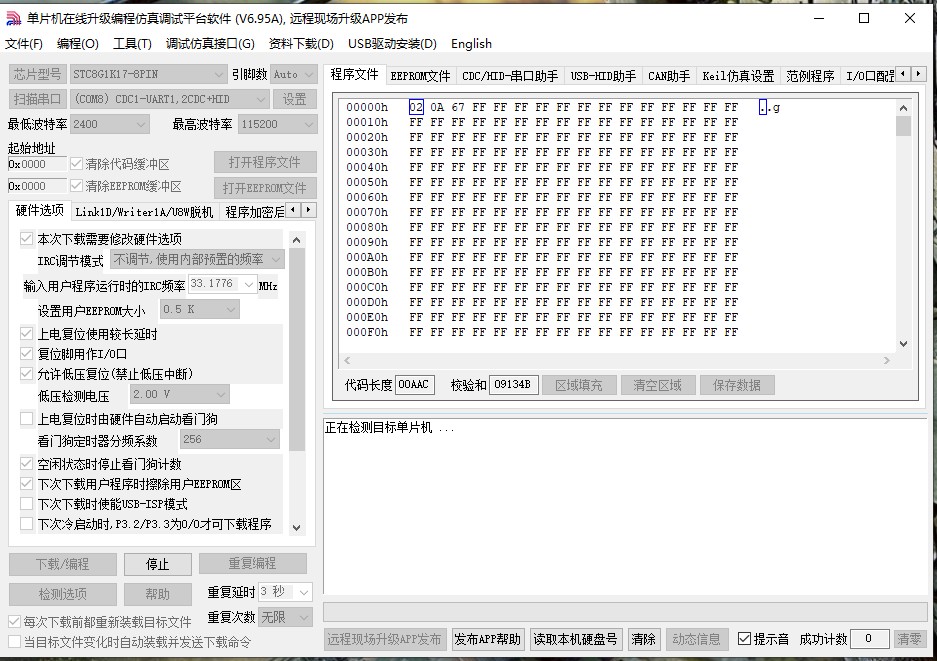The width and height of the screenshot is (937, 661).
Task: Toggle 清除代码缓冲区 checkbox
Action: click(x=76, y=164)
